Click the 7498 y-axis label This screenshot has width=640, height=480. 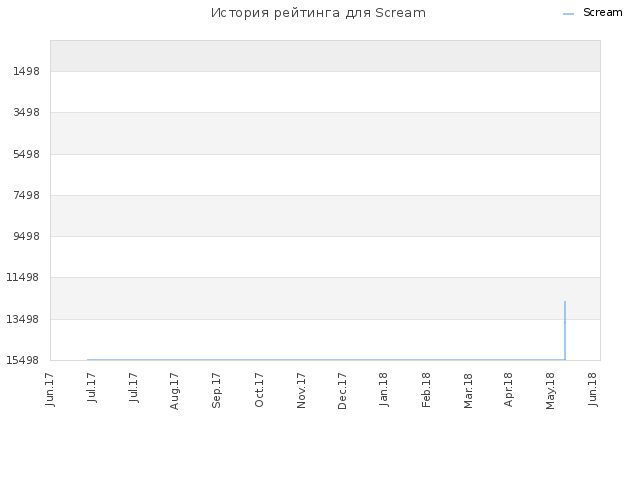click(x=27, y=195)
